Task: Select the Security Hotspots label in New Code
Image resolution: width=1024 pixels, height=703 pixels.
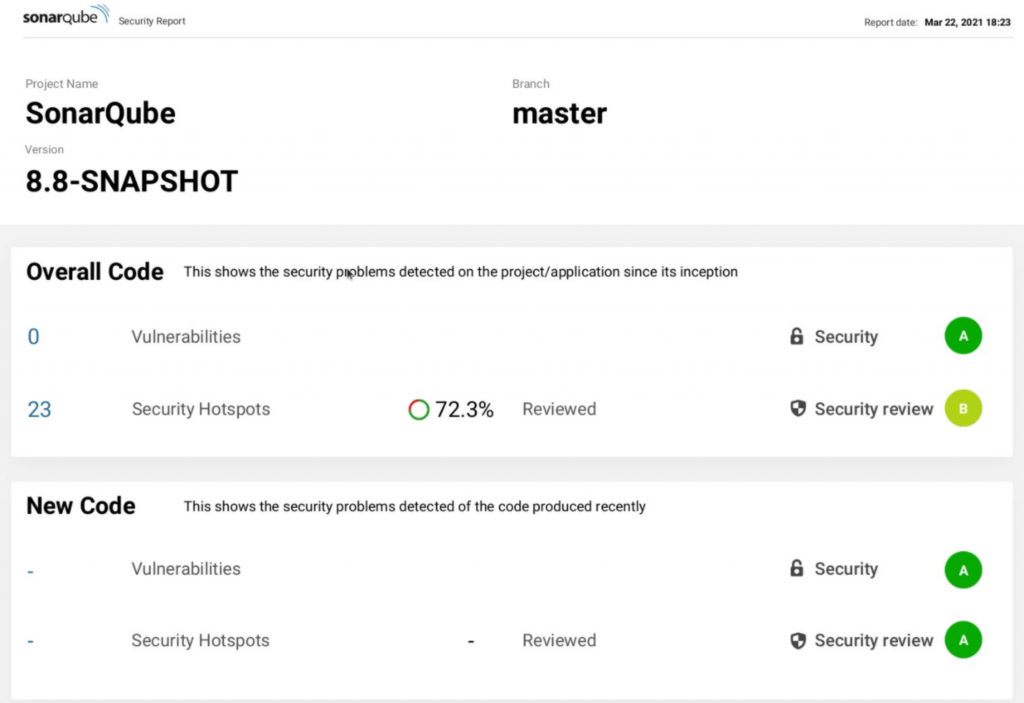Action: point(200,640)
